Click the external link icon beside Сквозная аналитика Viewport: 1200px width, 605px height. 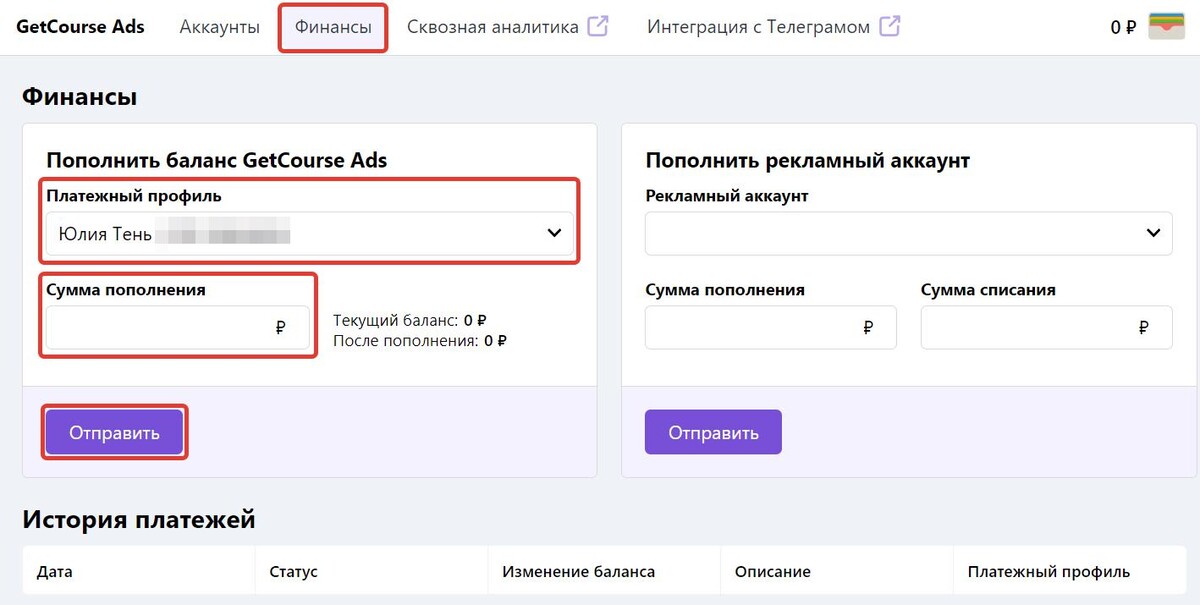click(598, 27)
